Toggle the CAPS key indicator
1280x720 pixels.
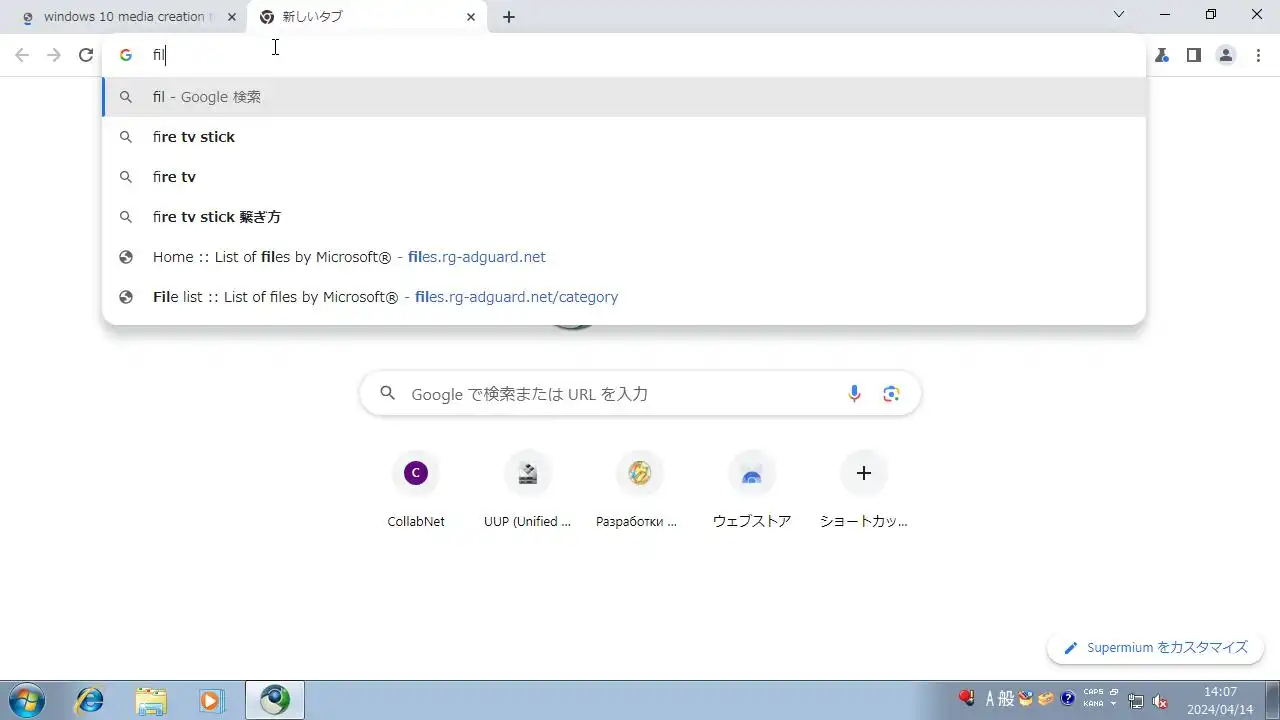click(1093, 692)
